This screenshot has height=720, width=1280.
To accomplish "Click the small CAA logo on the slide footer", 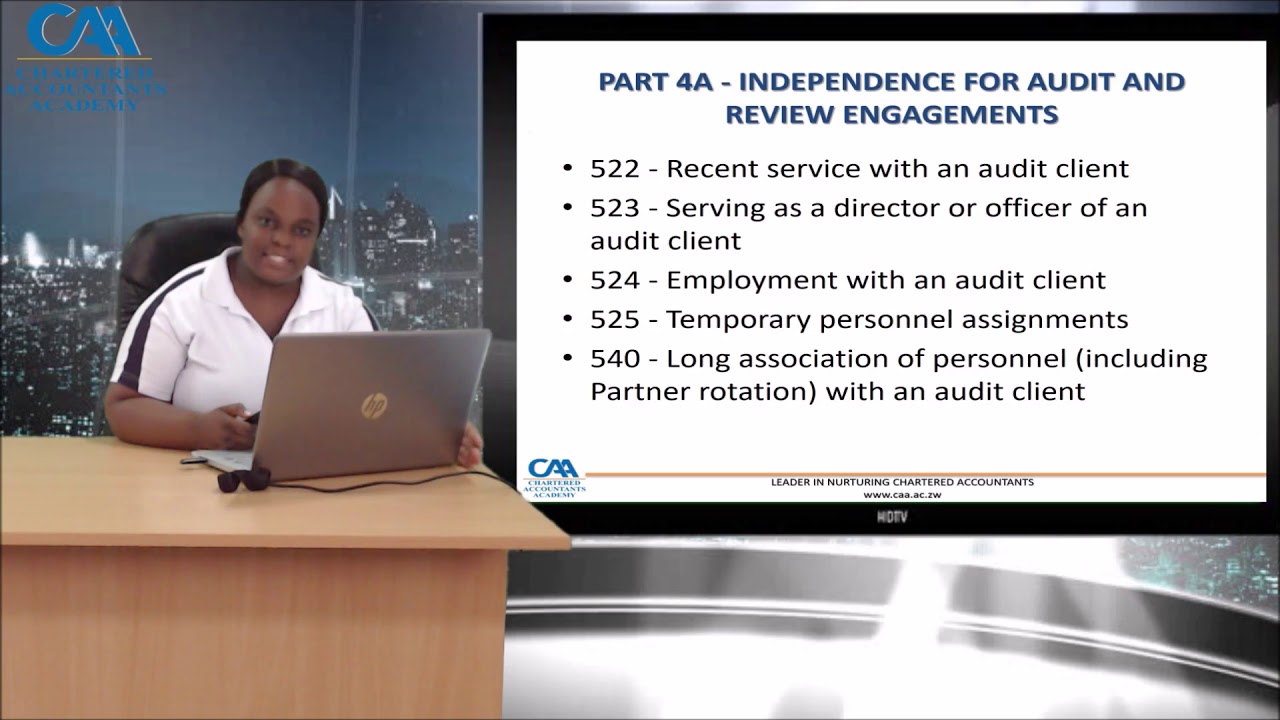I will 555,479.
